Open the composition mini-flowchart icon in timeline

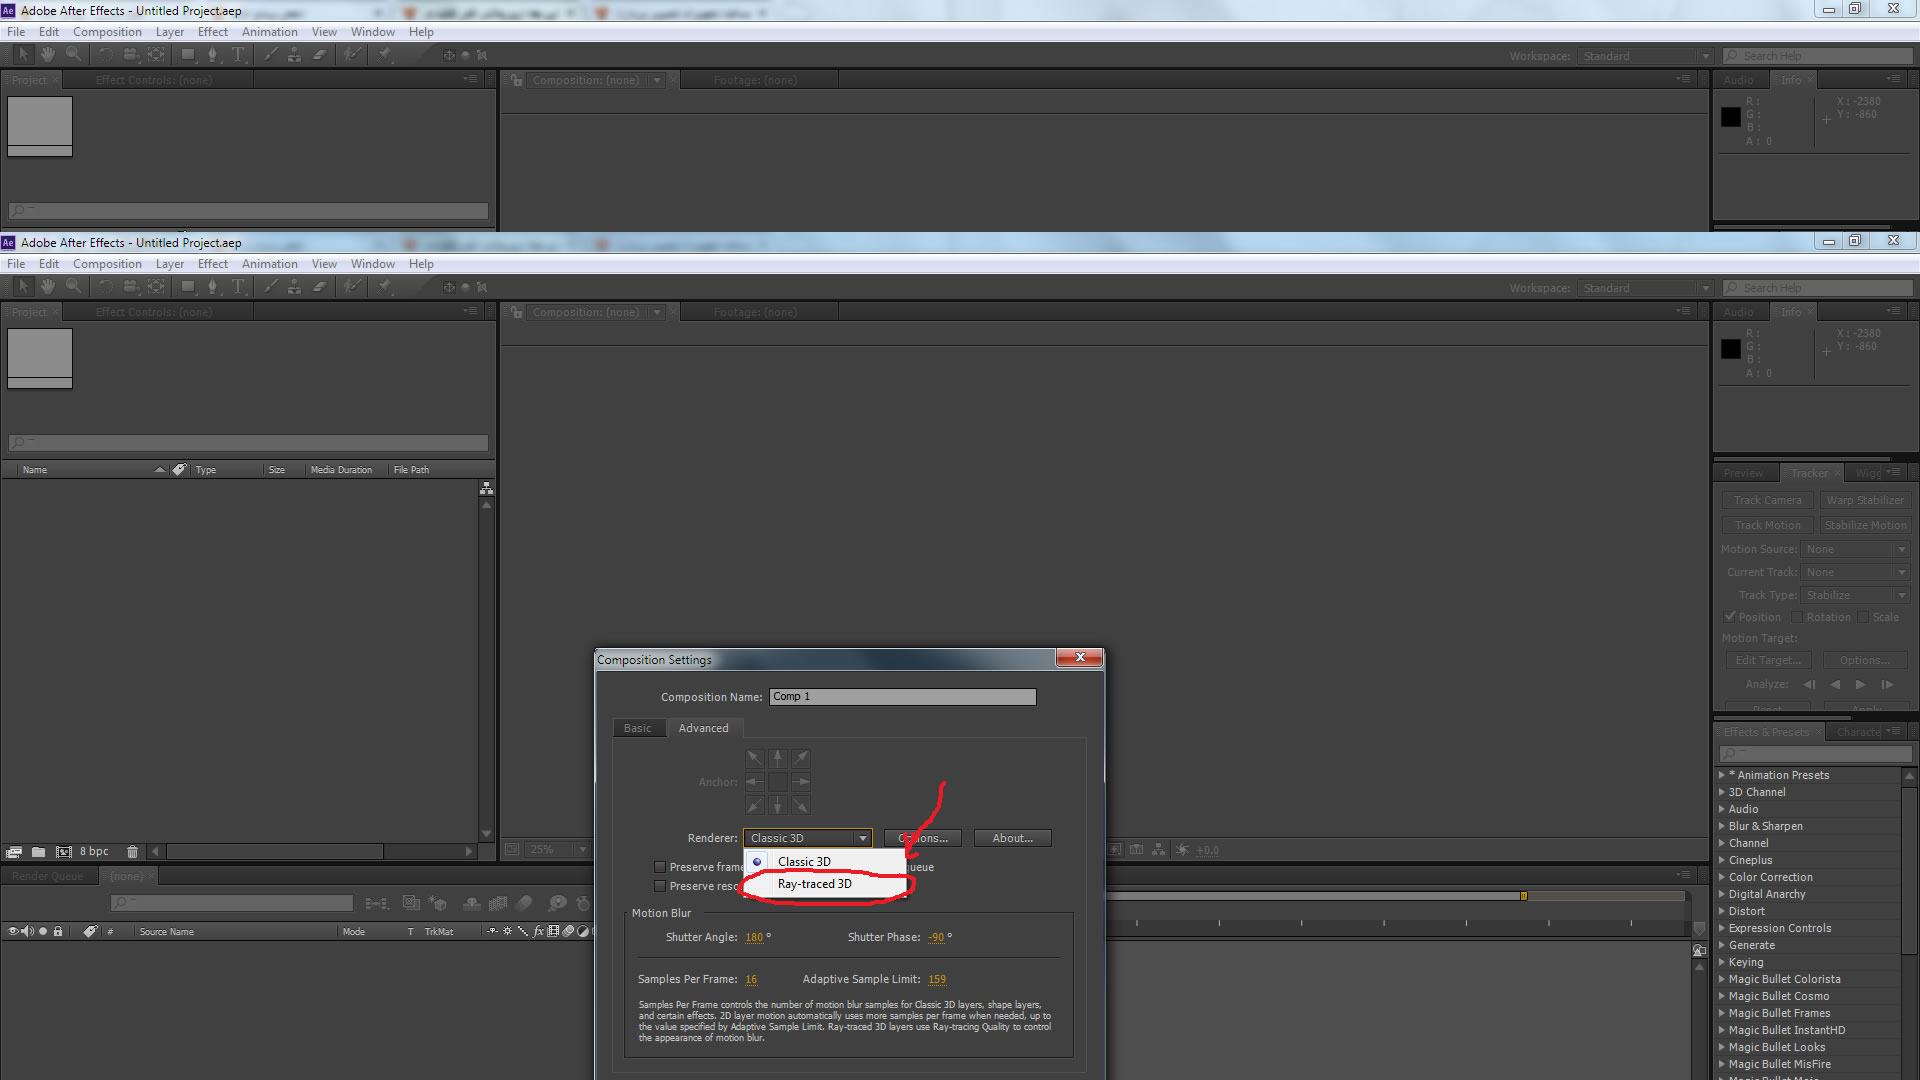click(376, 903)
